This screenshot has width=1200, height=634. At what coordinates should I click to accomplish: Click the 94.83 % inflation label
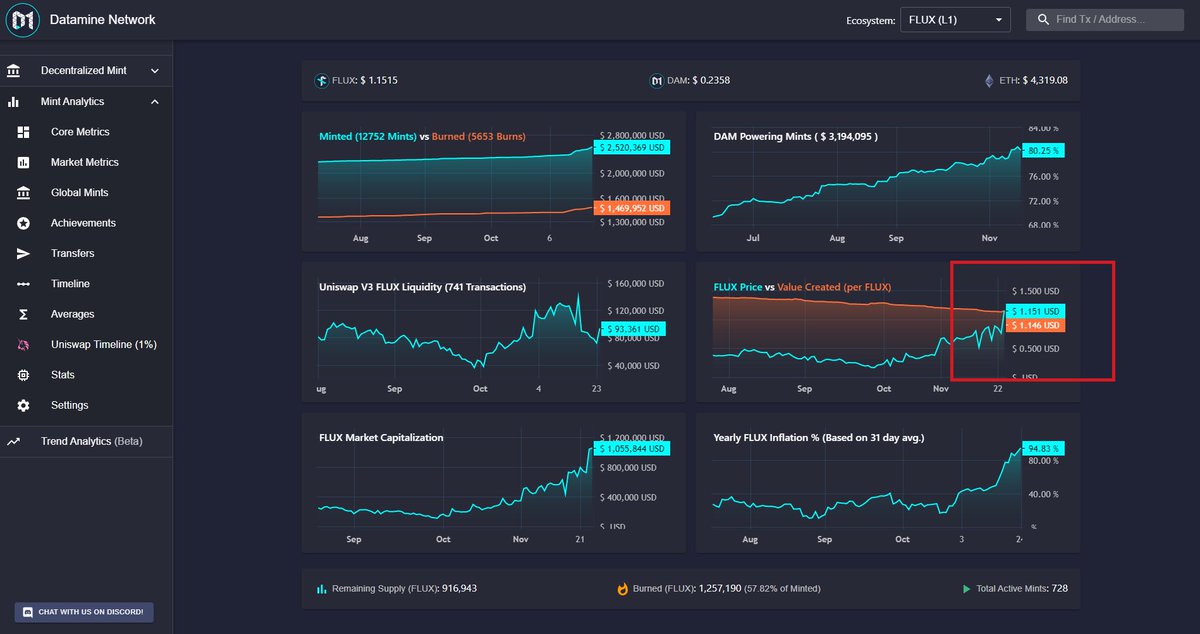coord(1044,447)
